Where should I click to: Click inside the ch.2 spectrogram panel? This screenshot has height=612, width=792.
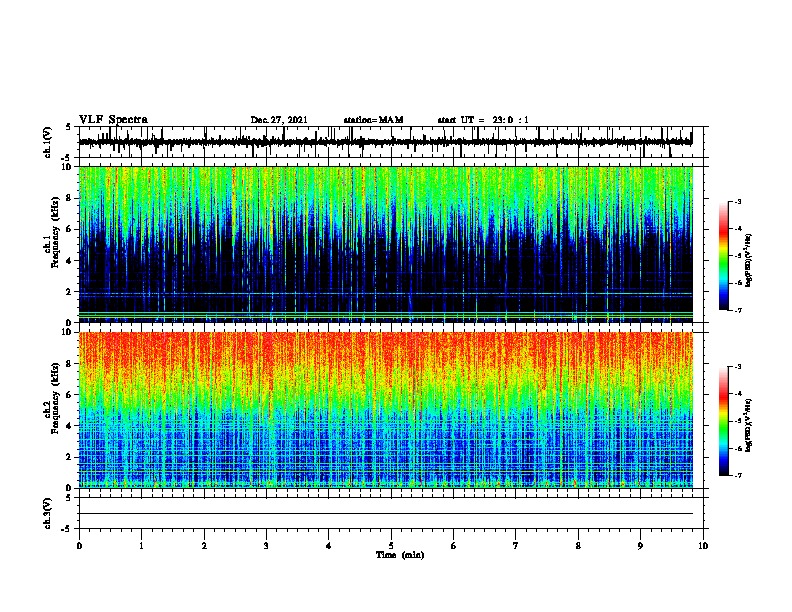point(386,410)
